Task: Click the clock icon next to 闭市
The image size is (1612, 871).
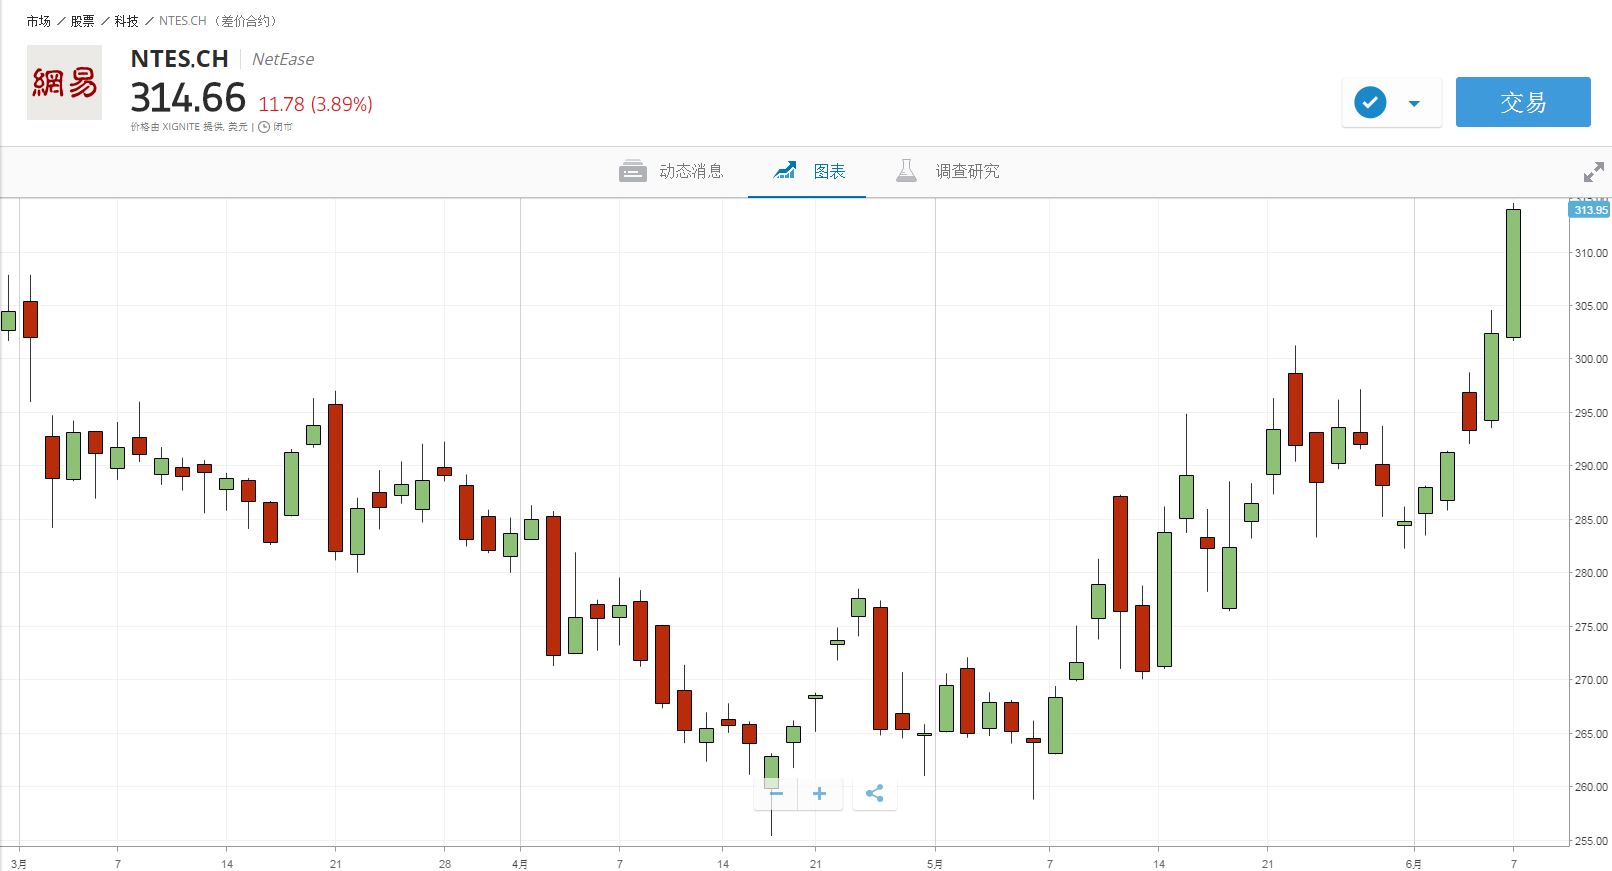Action: tap(264, 127)
